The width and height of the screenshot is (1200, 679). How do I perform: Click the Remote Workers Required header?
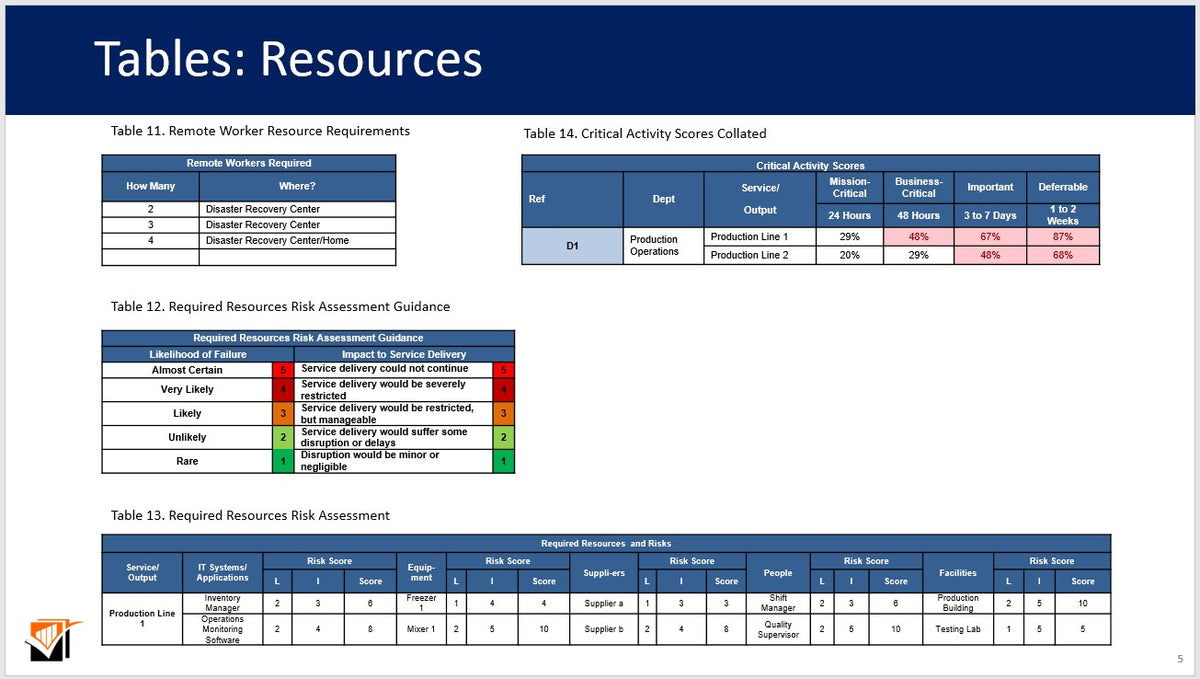point(248,164)
